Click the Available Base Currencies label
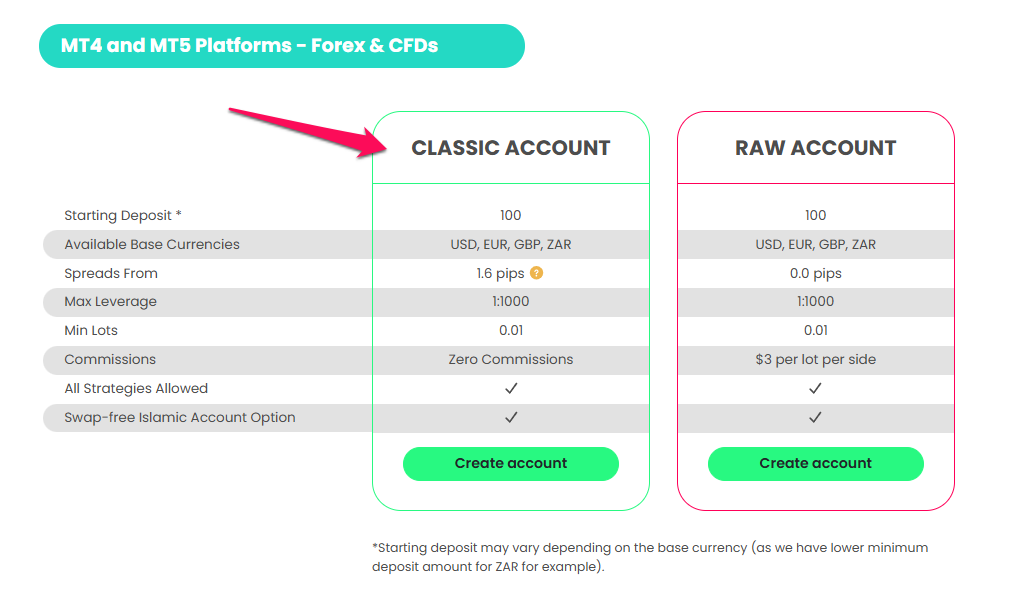Screen dimensions: 1010x596 152,244
